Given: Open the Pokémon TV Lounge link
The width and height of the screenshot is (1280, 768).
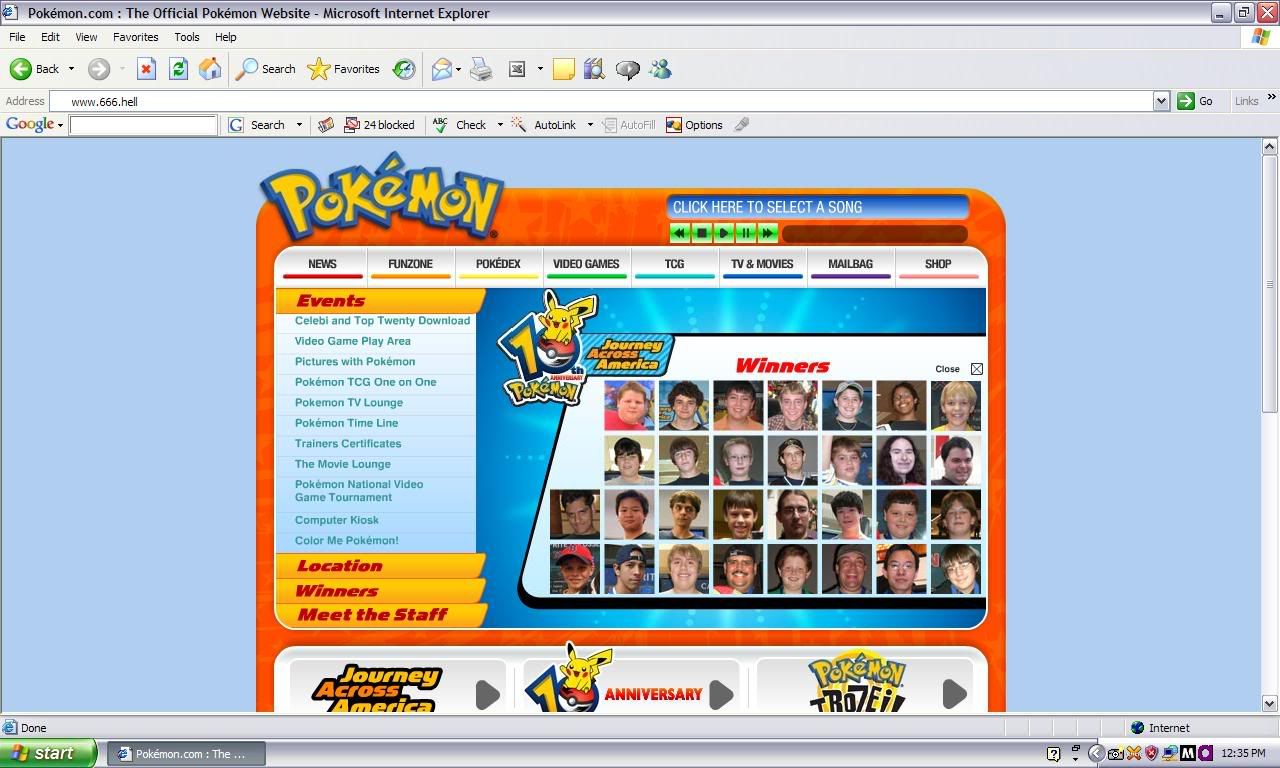Looking at the screenshot, I should coord(349,403).
